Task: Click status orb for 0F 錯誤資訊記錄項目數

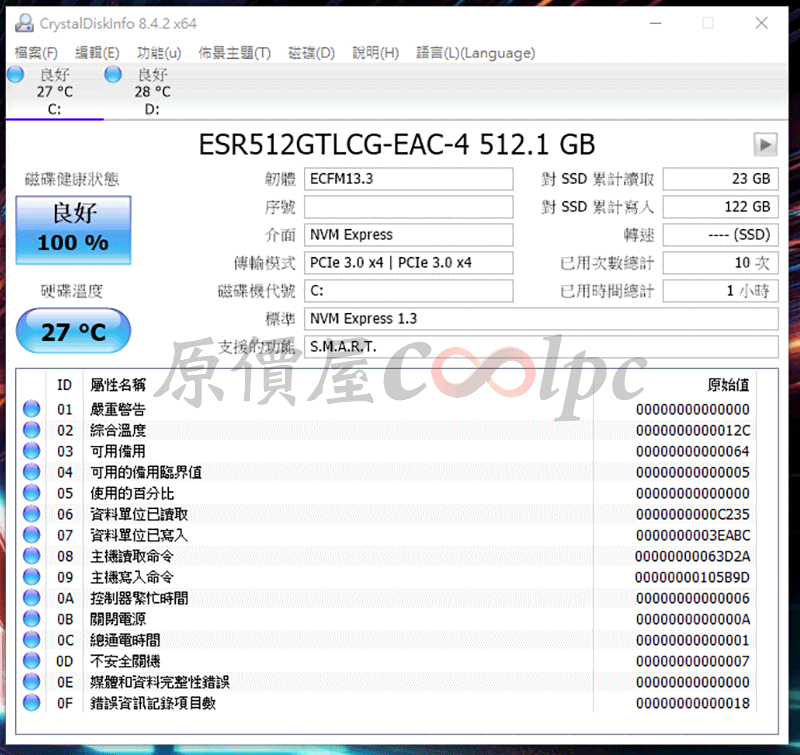Action: point(32,702)
